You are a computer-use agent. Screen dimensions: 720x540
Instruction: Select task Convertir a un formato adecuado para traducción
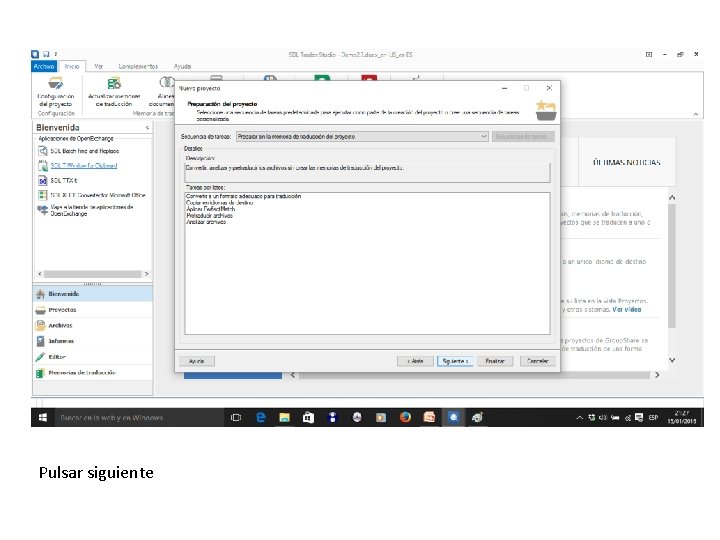[243, 196]
